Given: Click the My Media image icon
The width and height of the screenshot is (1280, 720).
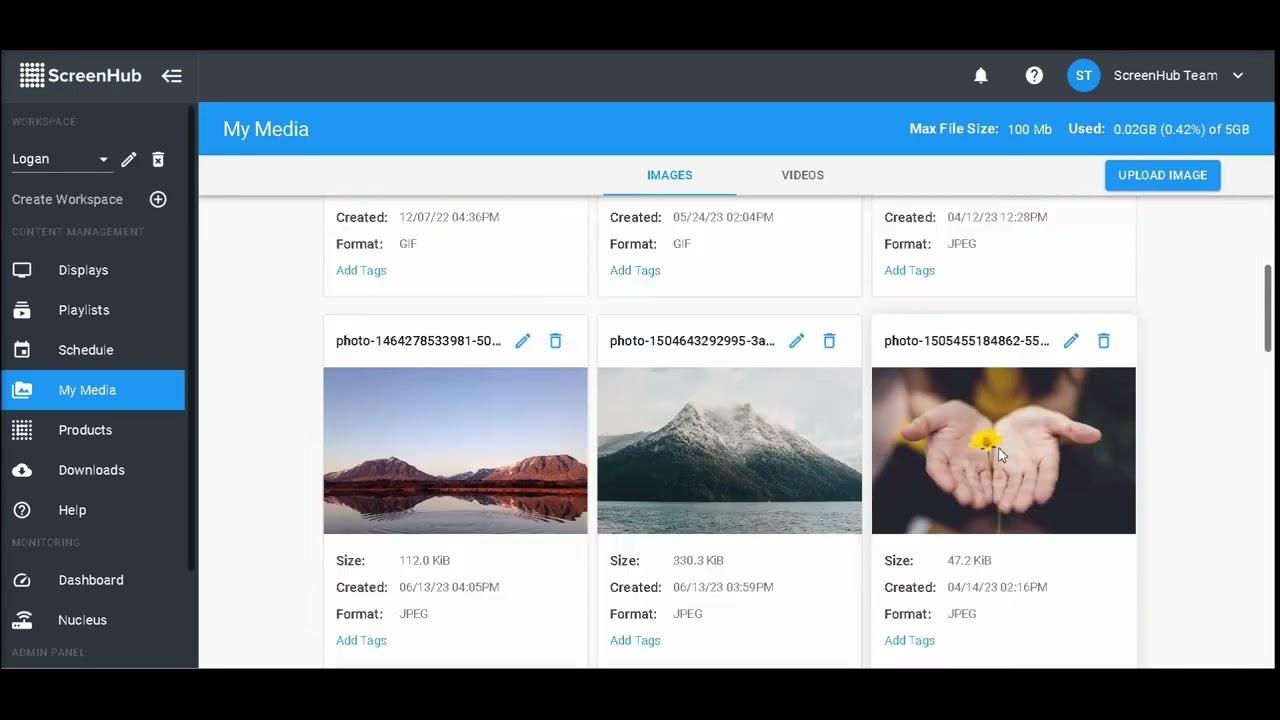Looking at the screenshot, I should point(22,390).
